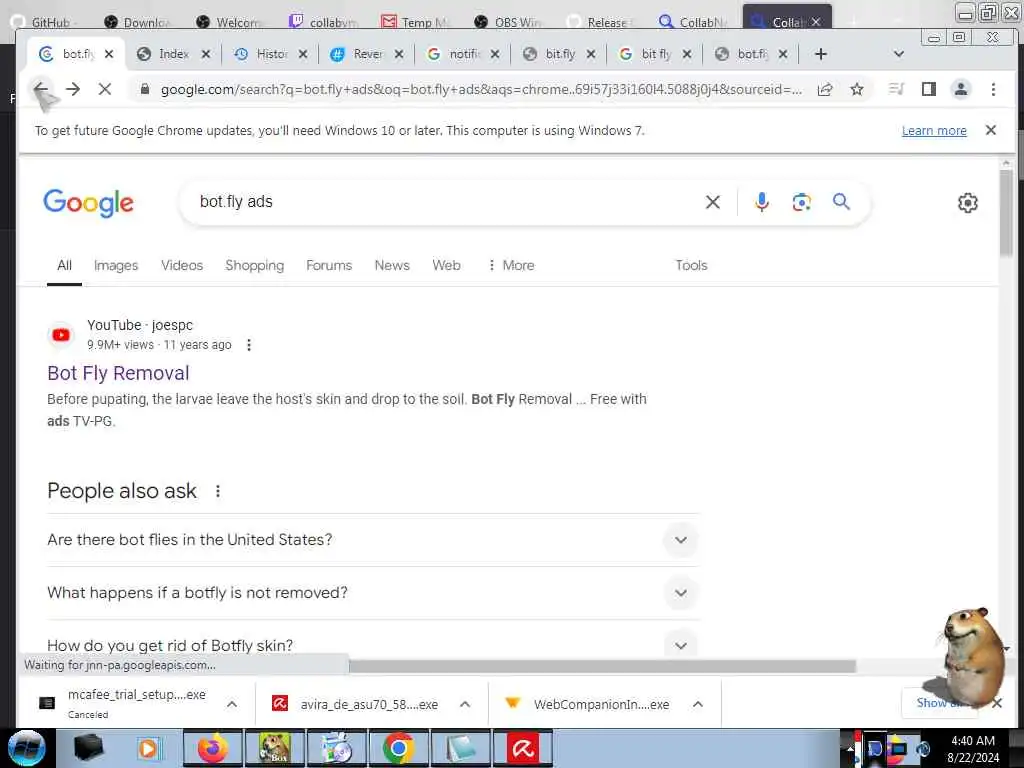Show hidden system tray icons arrow
Screen dimensions: 1024x768
pyautogui.click(x=850, y=749)
